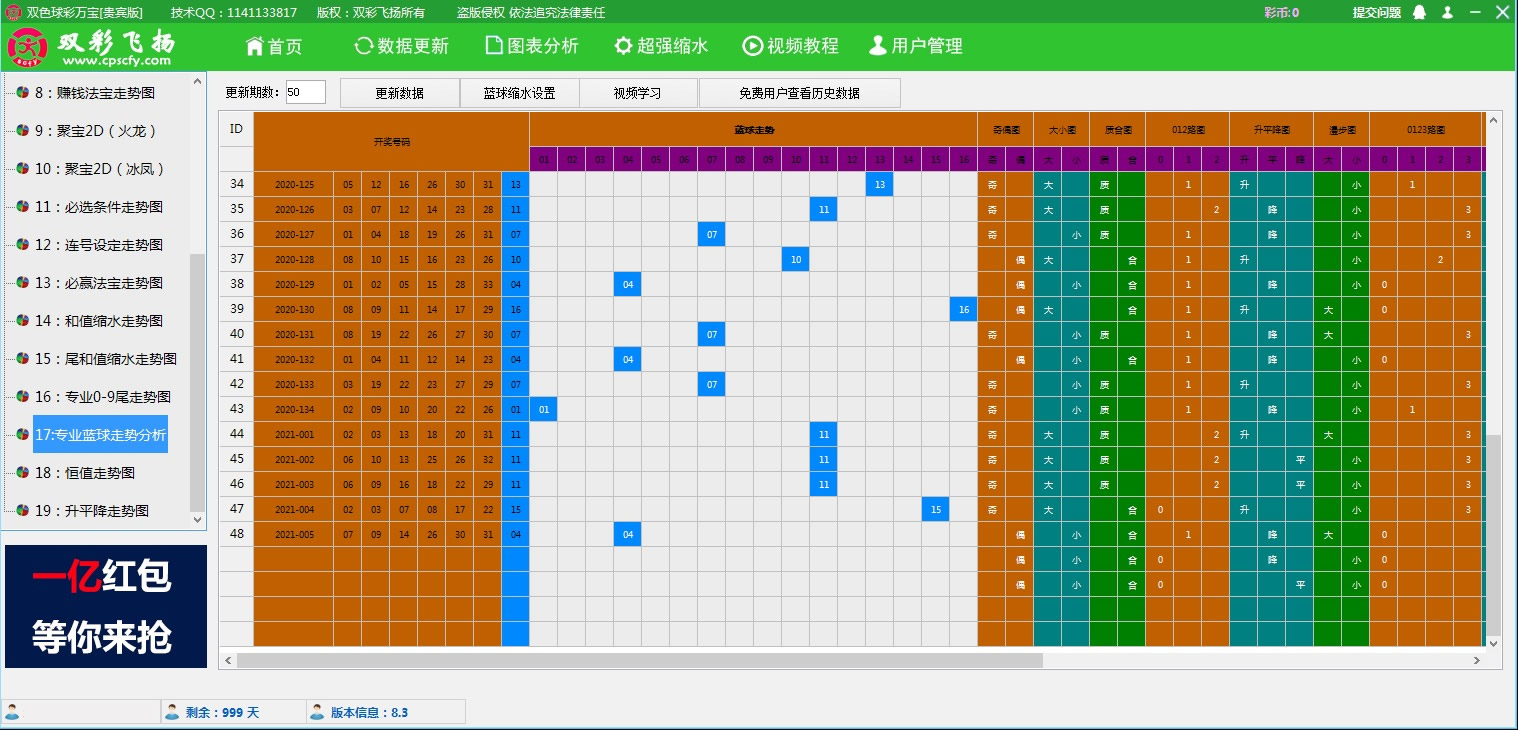Image resolution: width=1518 pixels, height=730 pixels.
Task: Click the user icon beside 版本信息:8.3
Action: pos(318,711)
